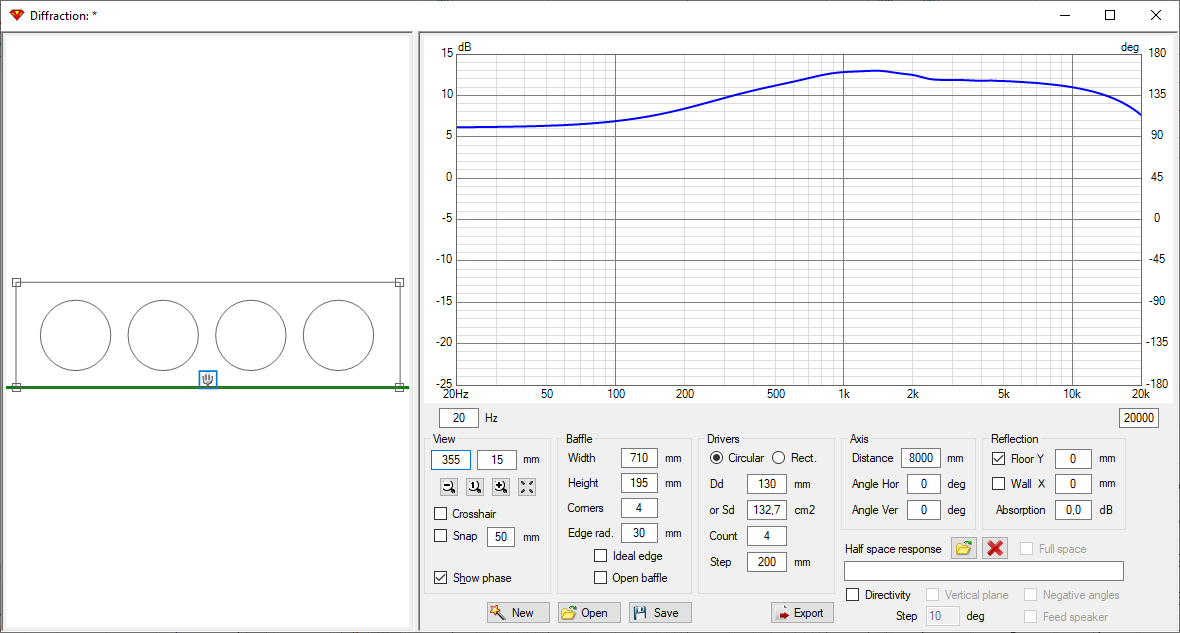Untick the Show phase checkbox
This screenshot has width=1180, height=633.
click(441, 578)
